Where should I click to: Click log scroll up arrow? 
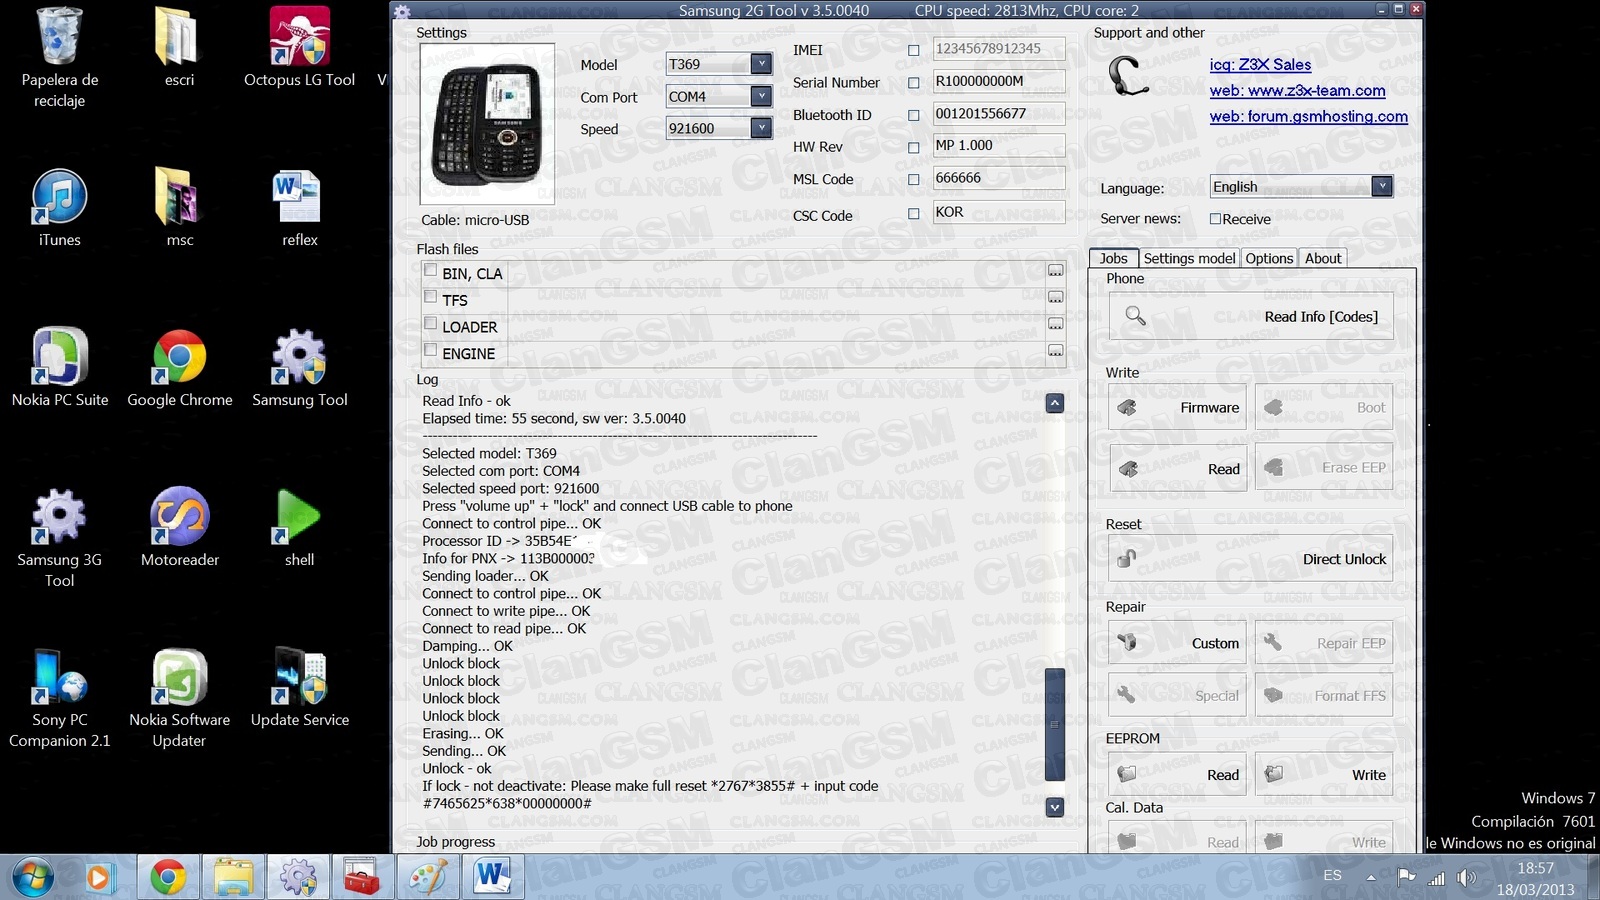click(x=1054, y=403)
